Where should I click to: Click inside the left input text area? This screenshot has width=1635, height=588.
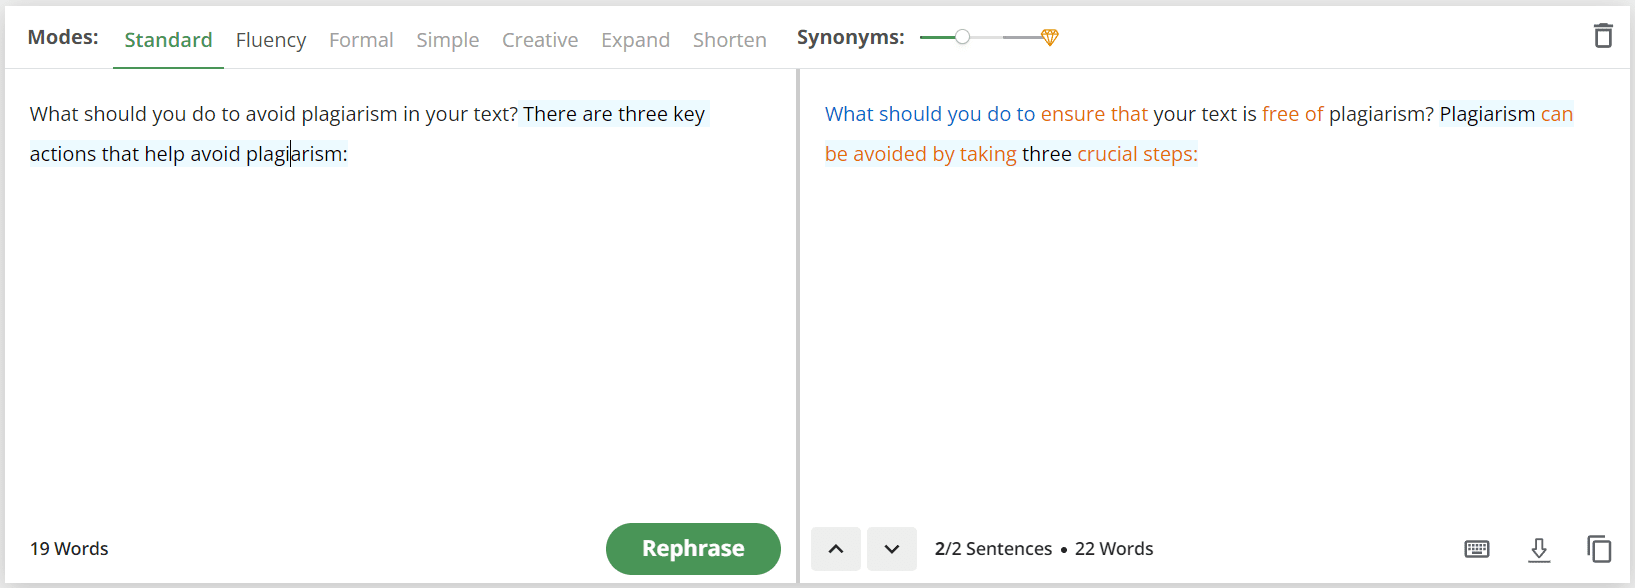coord(400,300)
